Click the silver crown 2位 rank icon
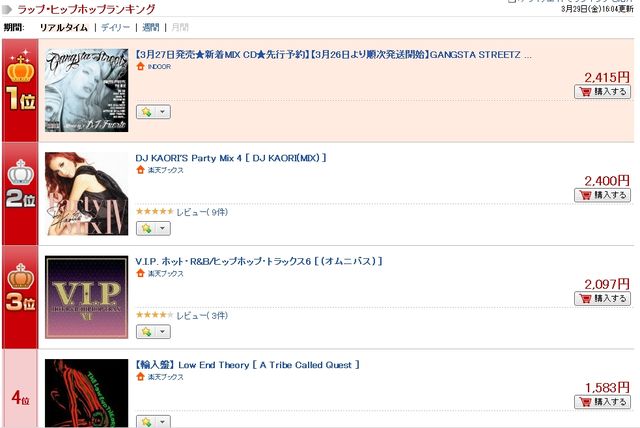 pos(20,184)
